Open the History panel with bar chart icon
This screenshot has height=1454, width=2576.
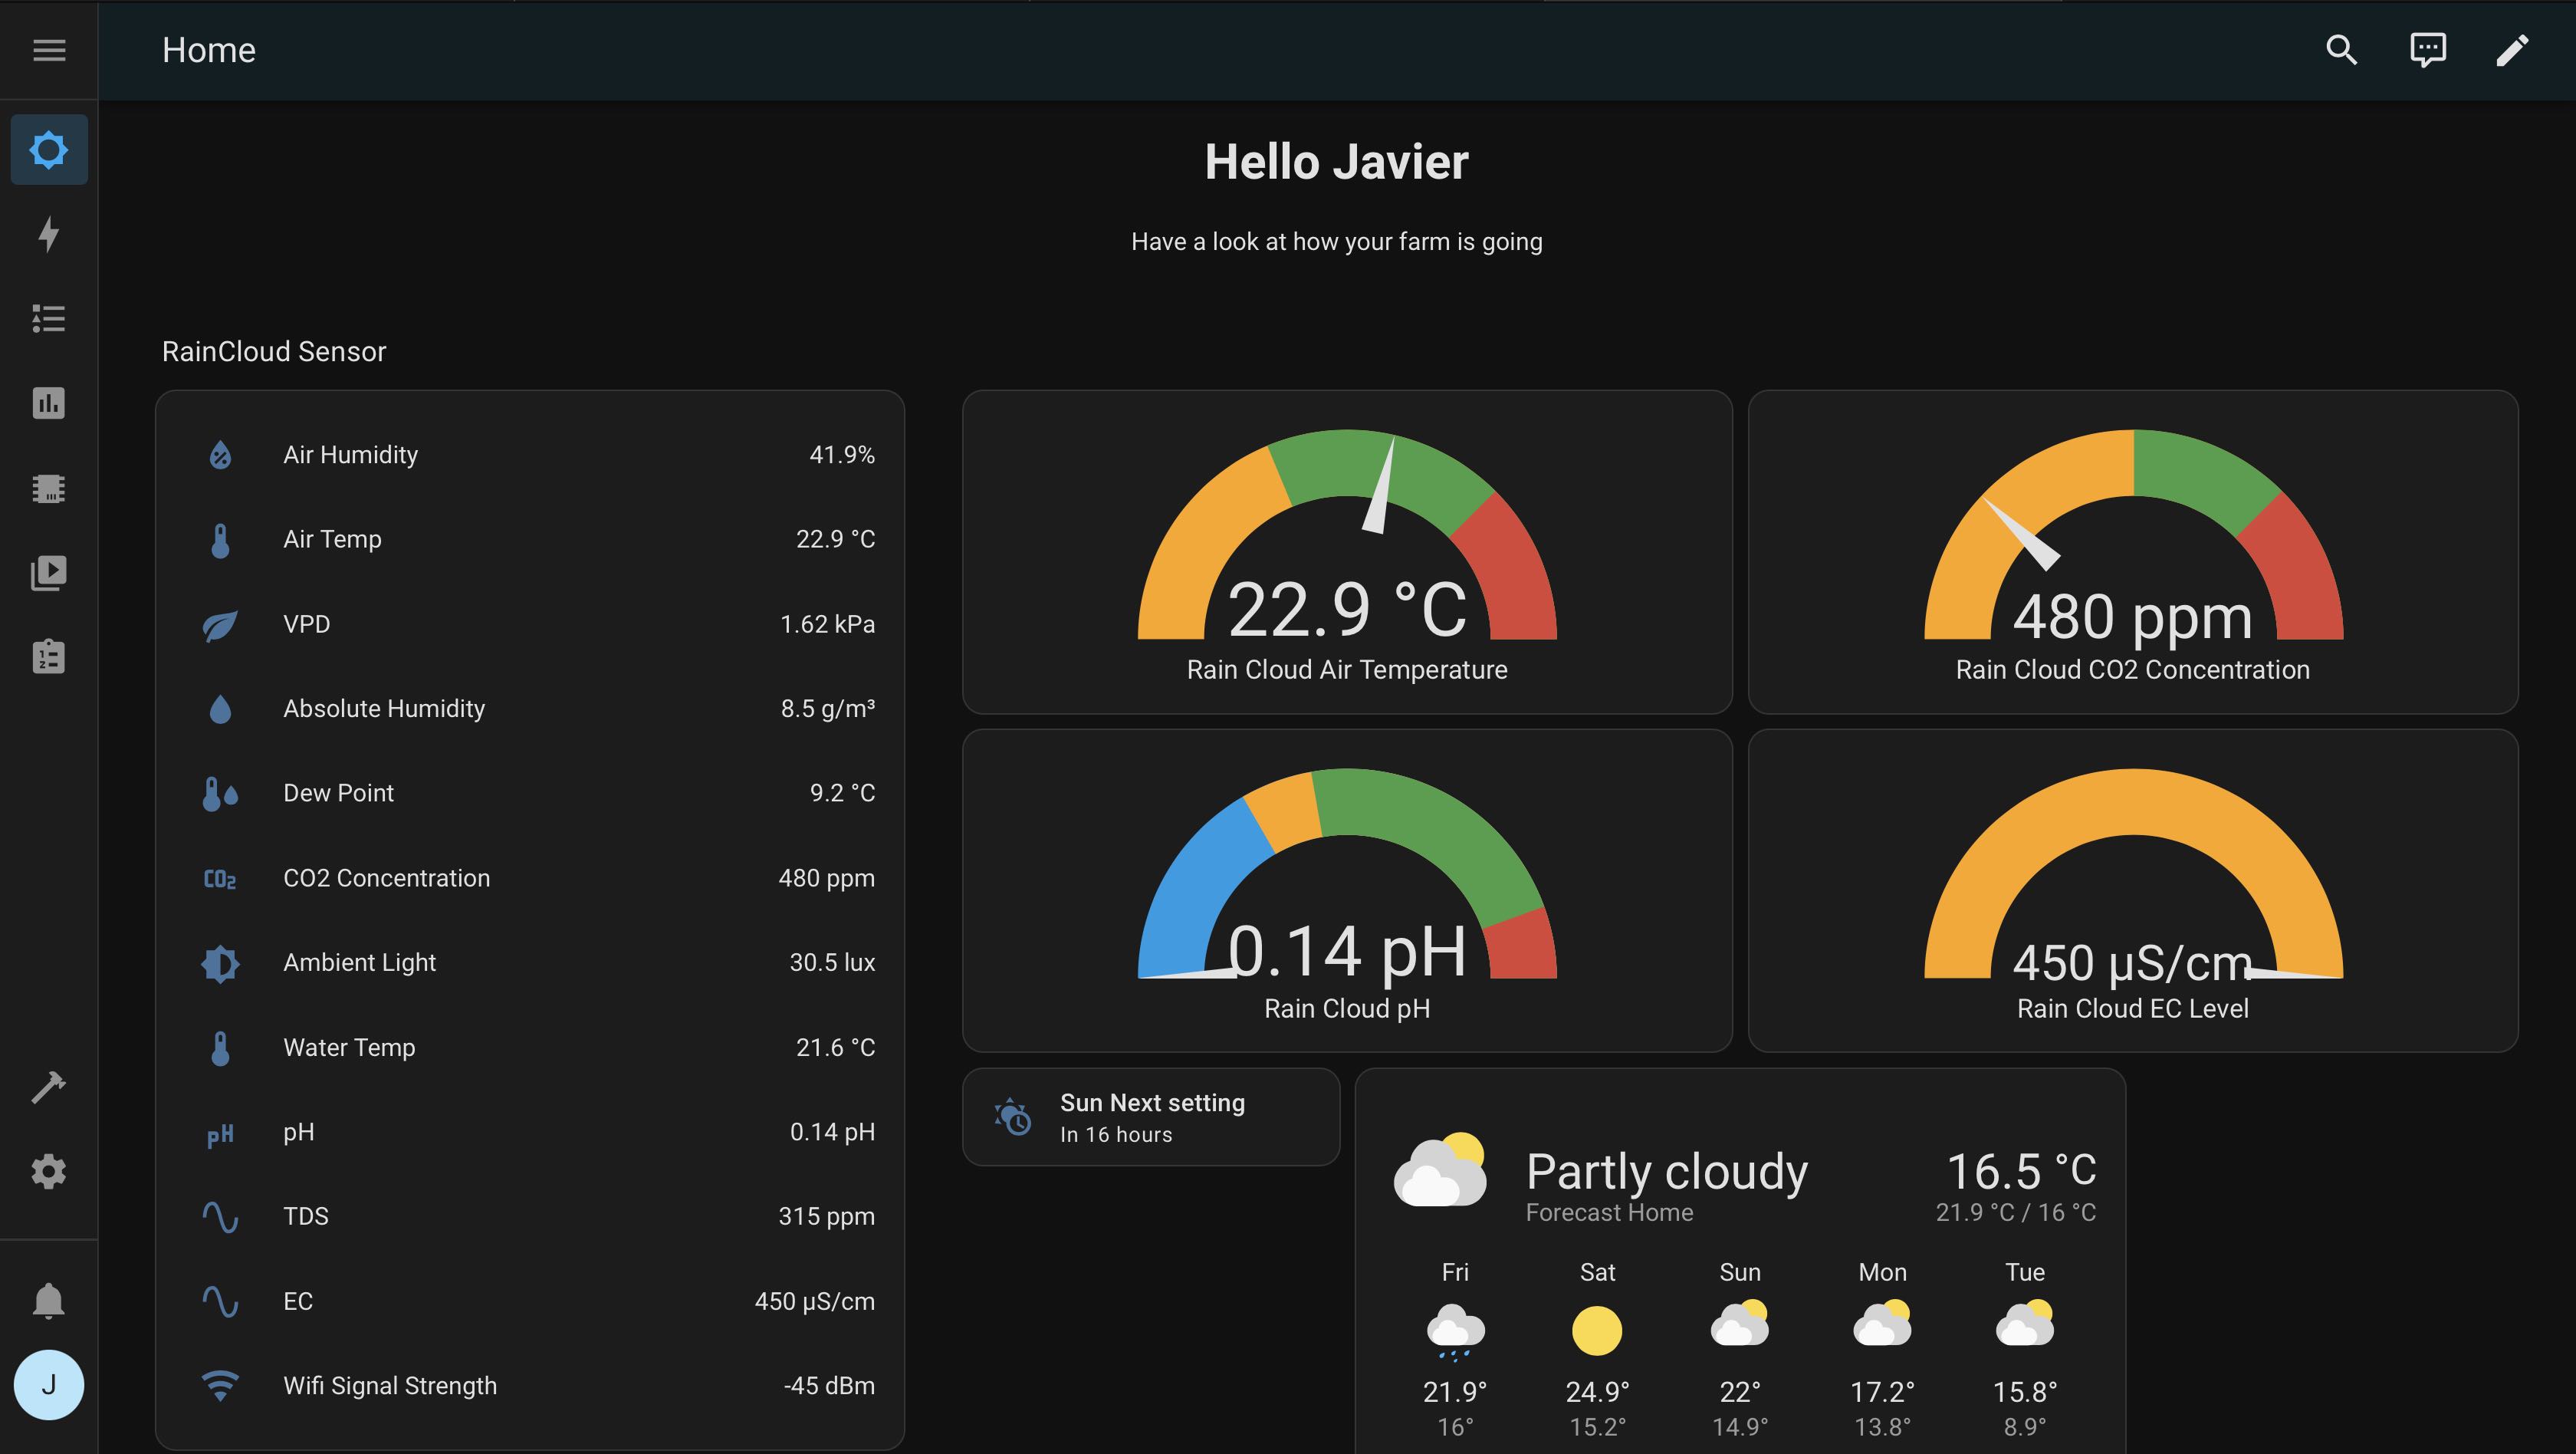[48, 403]
